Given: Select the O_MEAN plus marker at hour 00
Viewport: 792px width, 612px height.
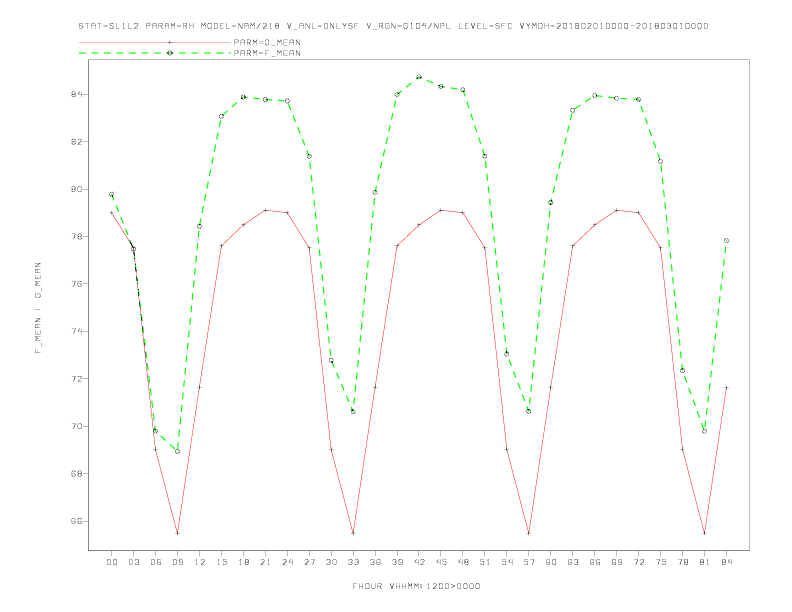Looking at the screenshot, I should click(112, 213).
